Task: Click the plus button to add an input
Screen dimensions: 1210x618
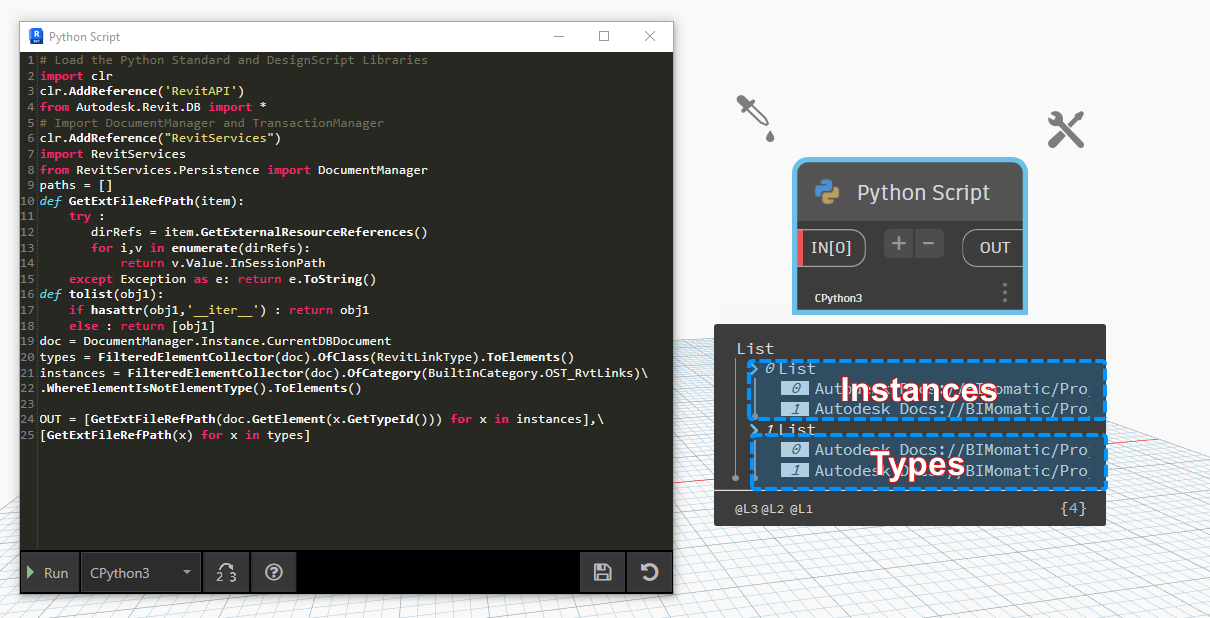Action: click(898, 243)
